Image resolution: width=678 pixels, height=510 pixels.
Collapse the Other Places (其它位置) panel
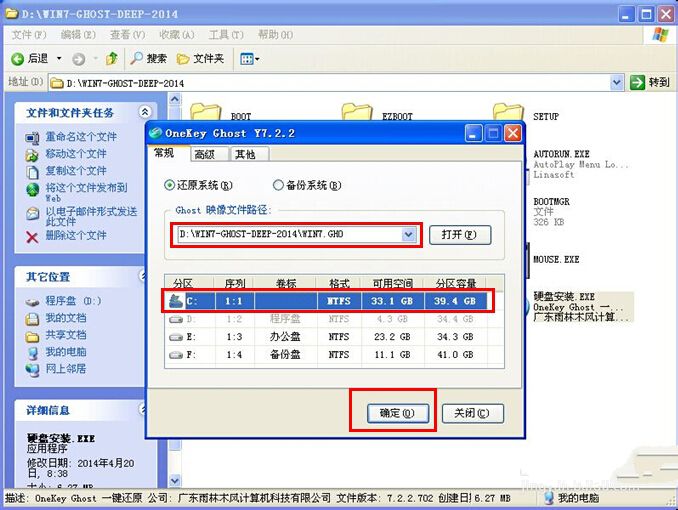pyautogui.click(x=145, y=276)
